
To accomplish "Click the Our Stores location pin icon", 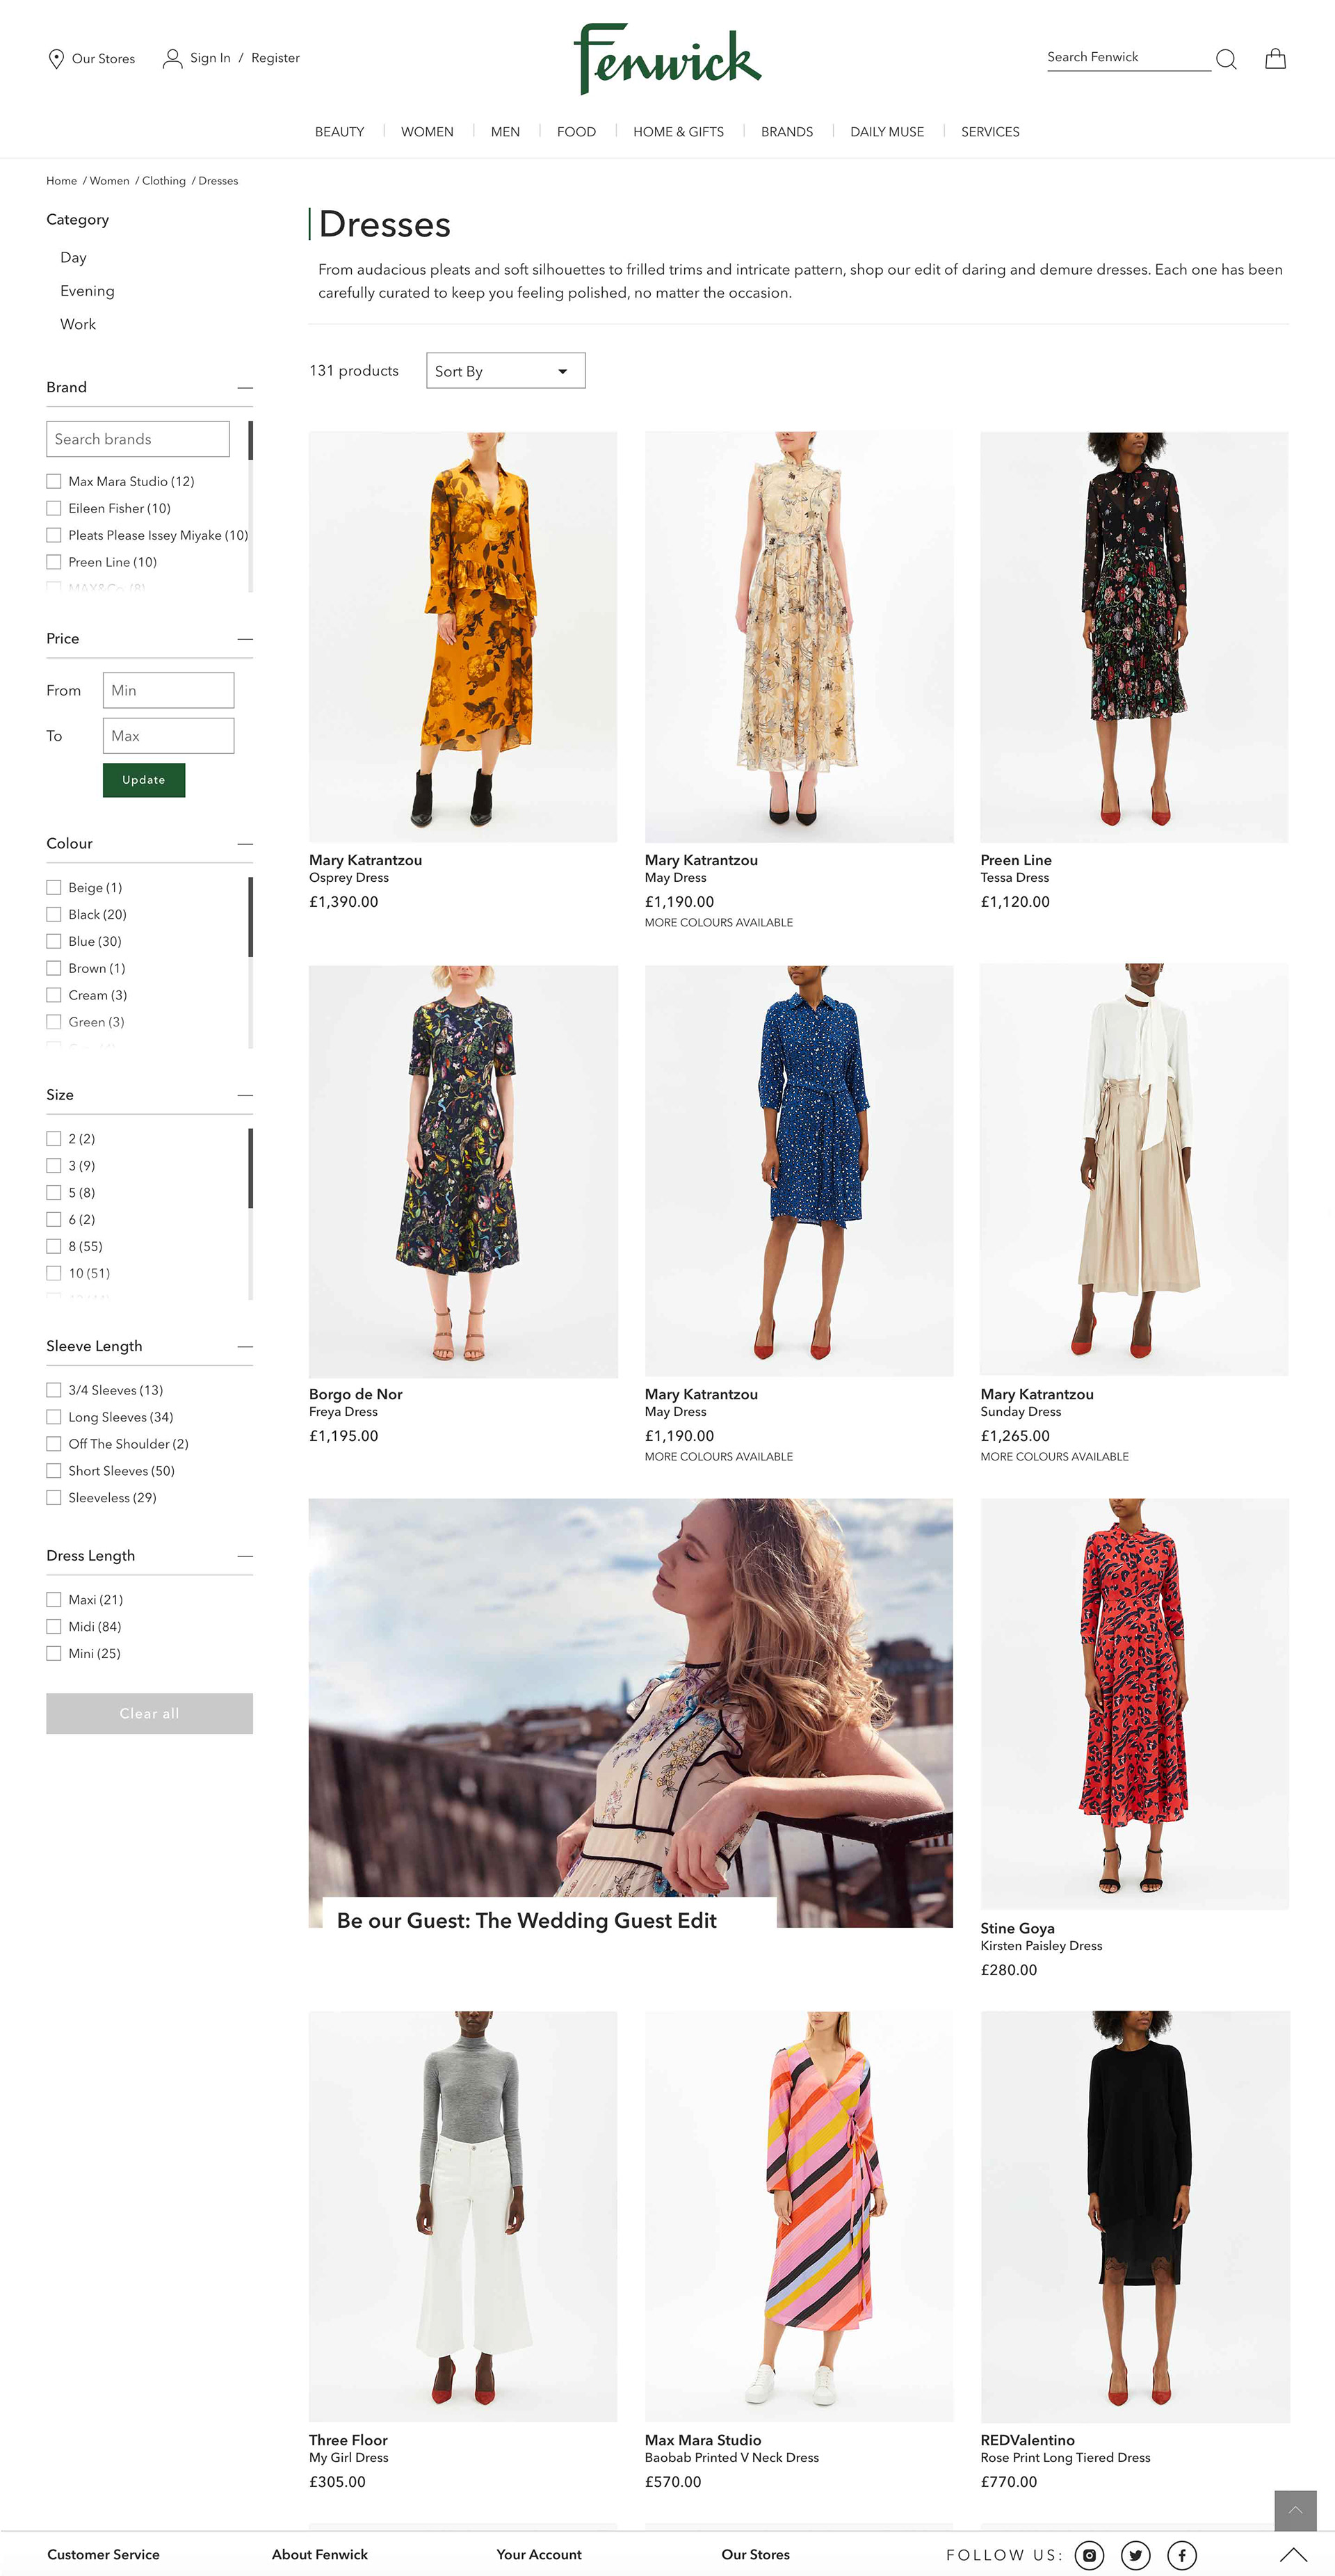I will [56, 59].
